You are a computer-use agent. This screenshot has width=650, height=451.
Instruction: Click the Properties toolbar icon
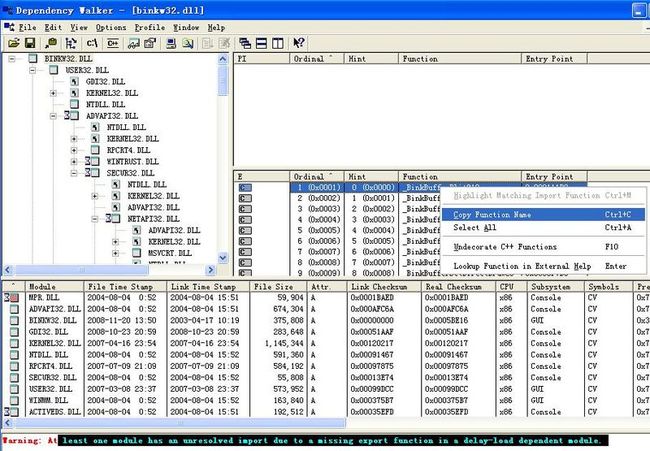pyautogui.click(x=150, y=43)
